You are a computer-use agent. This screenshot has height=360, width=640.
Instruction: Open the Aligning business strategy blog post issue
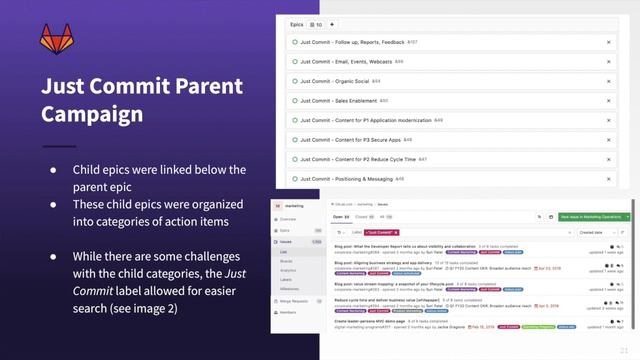(x=383, y=263)
